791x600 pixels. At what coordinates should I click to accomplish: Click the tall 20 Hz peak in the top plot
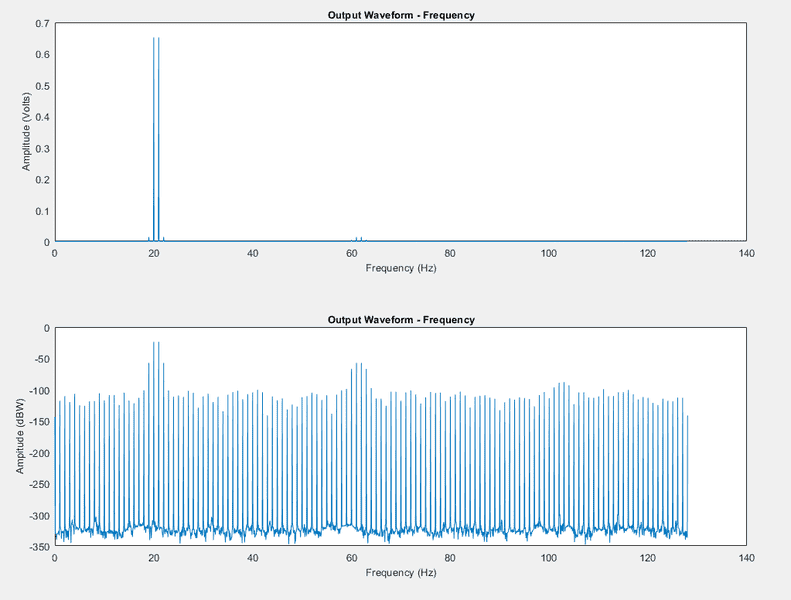coord(156,139)
